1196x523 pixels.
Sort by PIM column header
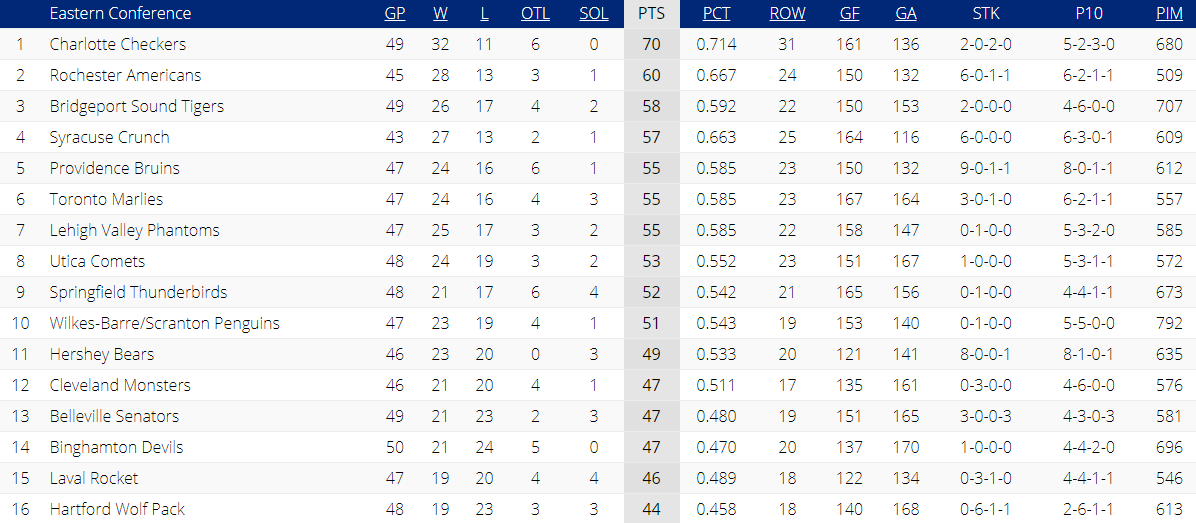pos(1169,14)
